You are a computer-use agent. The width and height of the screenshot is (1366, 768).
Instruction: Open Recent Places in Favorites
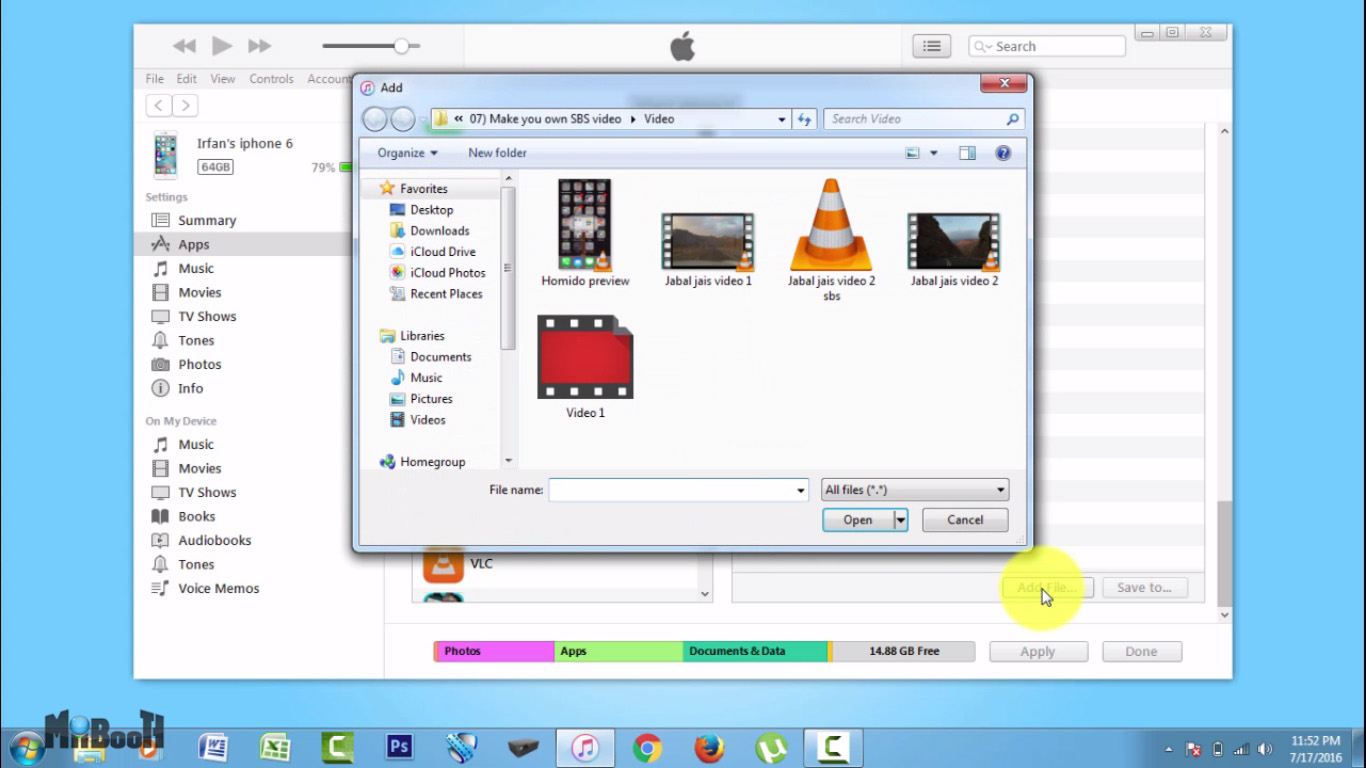click(x=446, y=294)
